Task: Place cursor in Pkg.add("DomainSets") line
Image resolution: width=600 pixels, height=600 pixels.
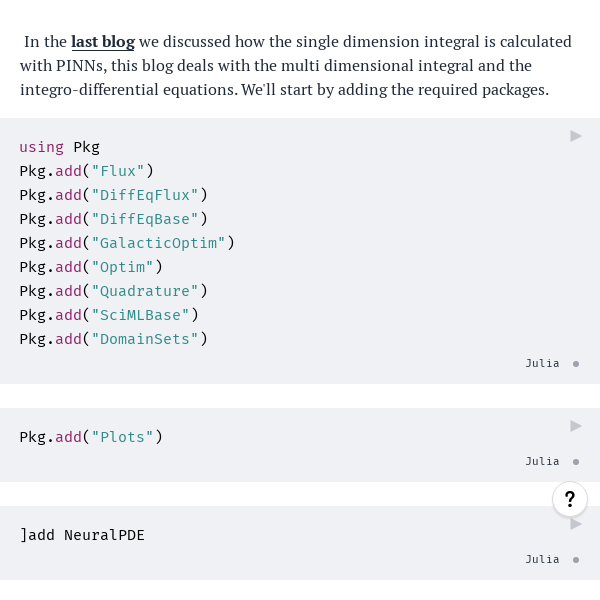Action: pyautogui.click(x=114, y=339)
